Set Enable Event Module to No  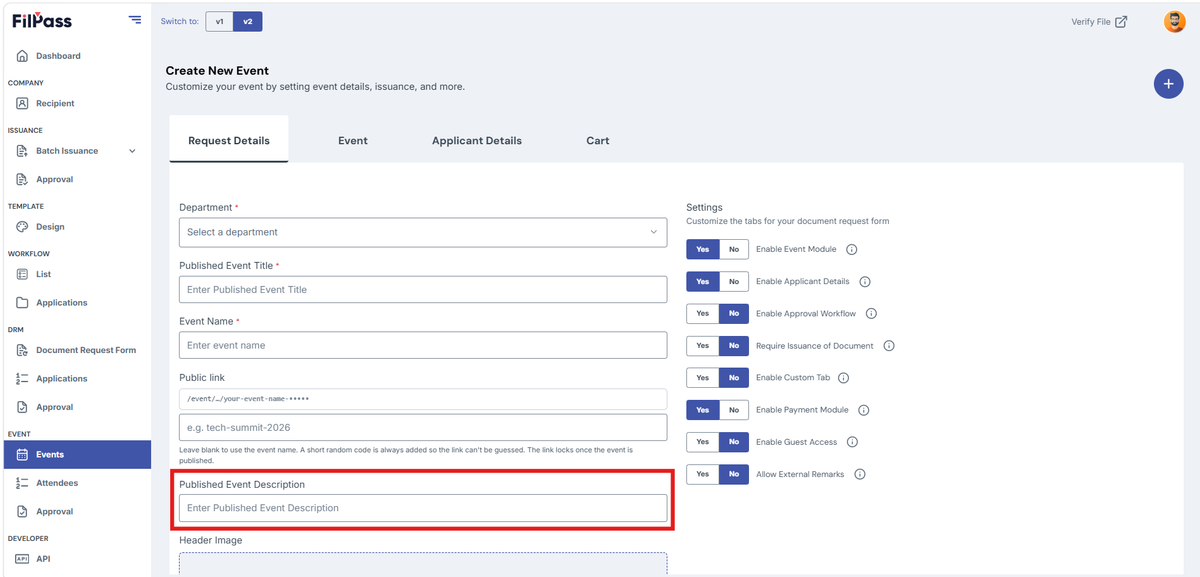coord(734,249)
